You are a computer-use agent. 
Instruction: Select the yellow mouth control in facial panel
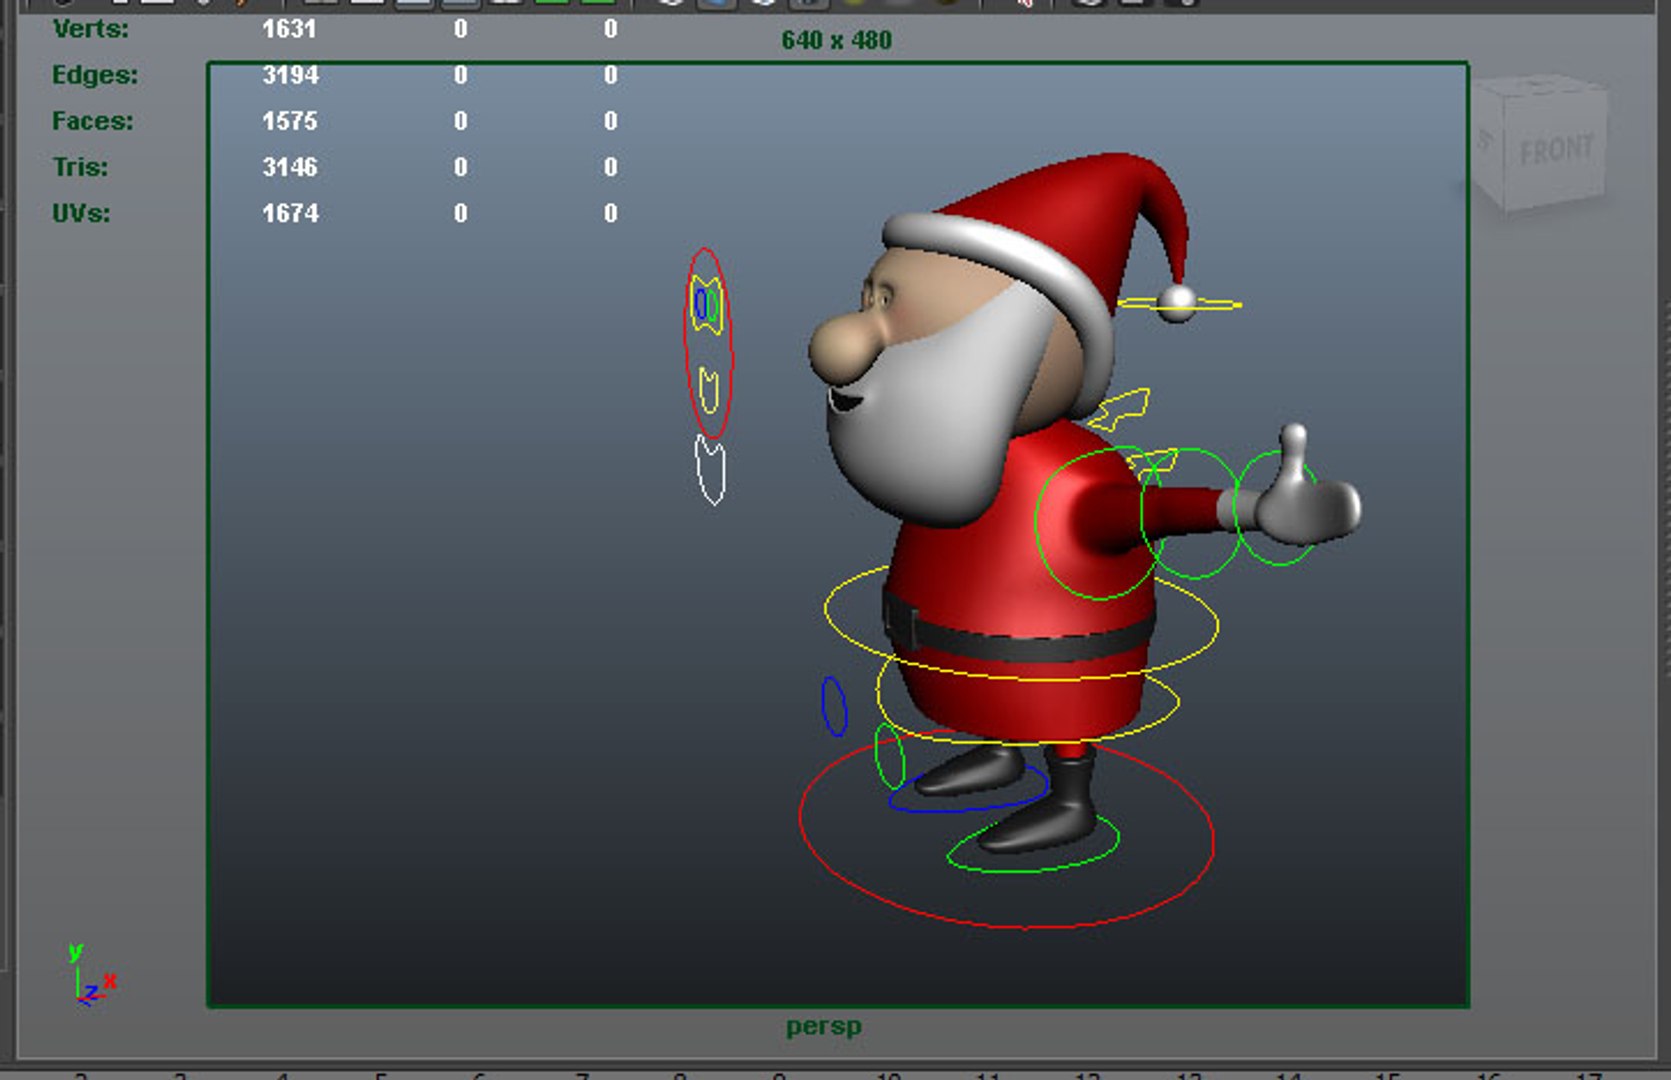point(709,390)
